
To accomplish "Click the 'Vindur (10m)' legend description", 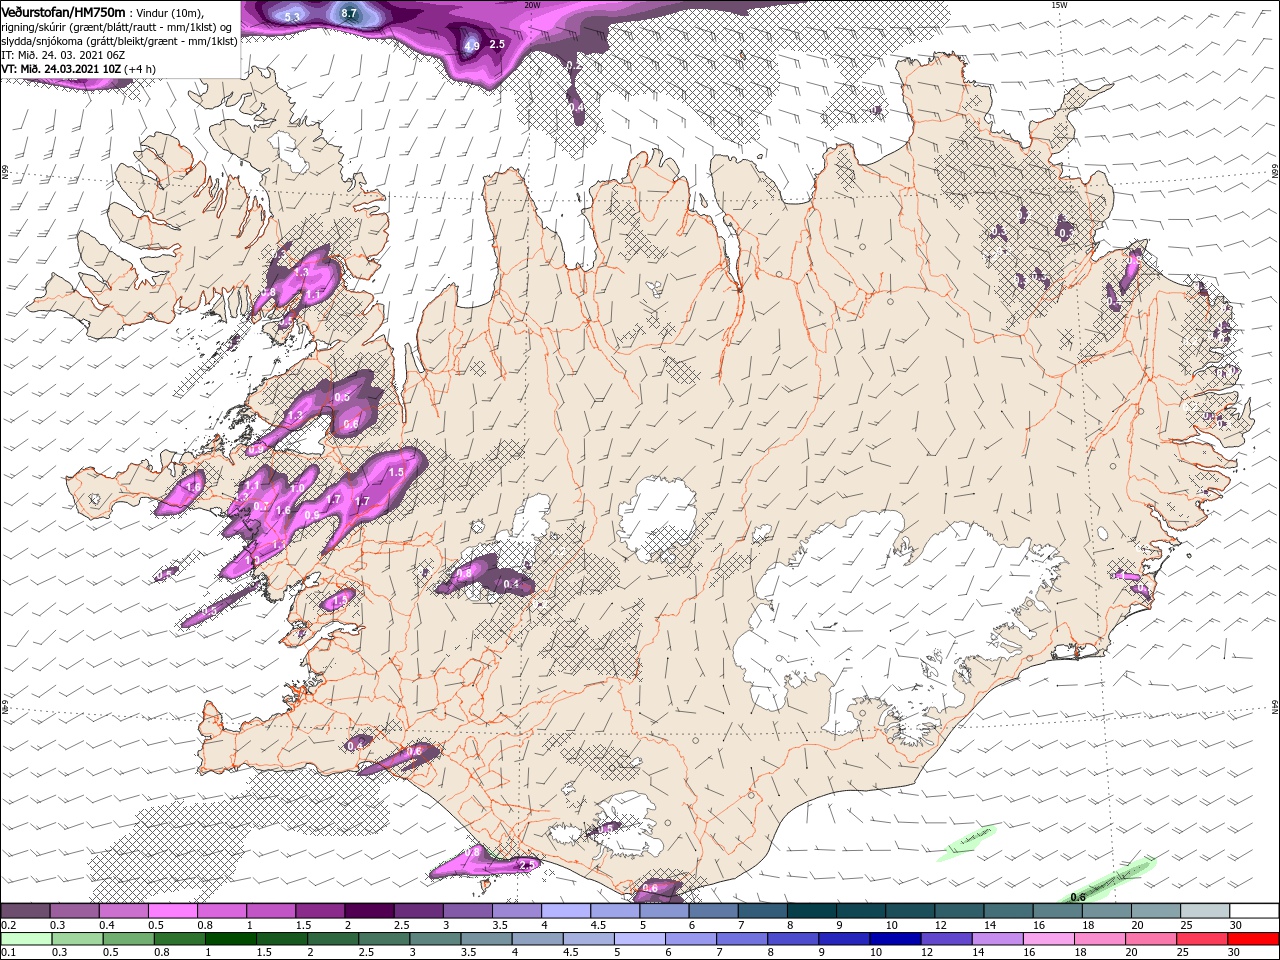I will coord(169,12).
